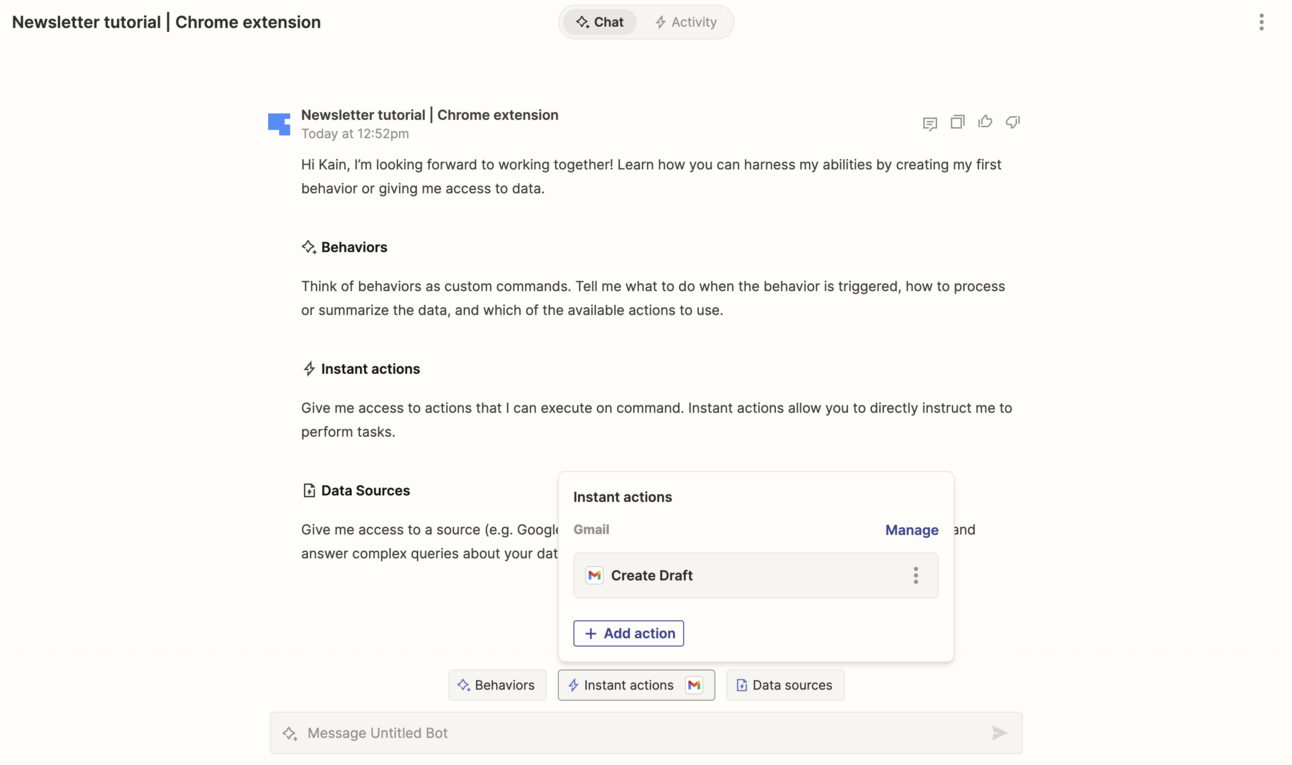Click the sparkle icon in message box
Screen dimensions: 1292x765
click(x=290, y=733)
